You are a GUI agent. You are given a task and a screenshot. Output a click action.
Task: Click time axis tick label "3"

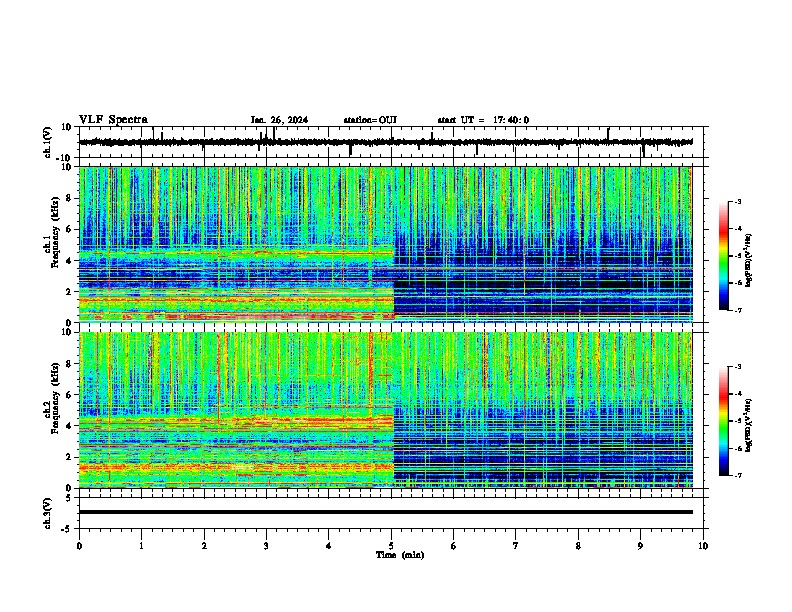[x=266, y=546]
